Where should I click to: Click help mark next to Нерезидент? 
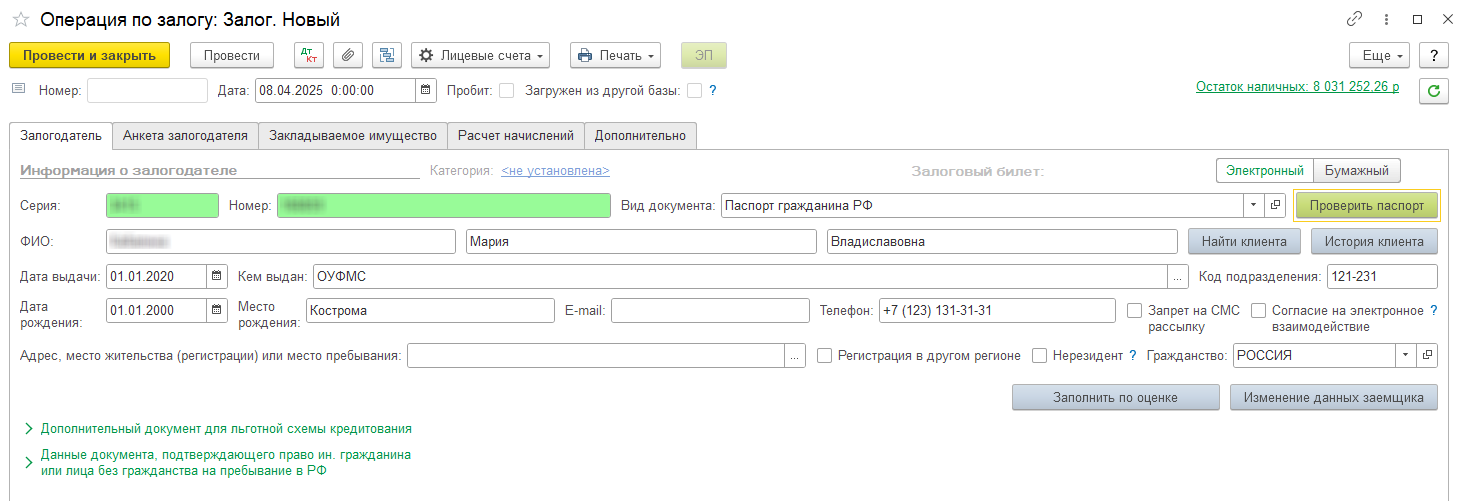click(x=1133, y=355)
